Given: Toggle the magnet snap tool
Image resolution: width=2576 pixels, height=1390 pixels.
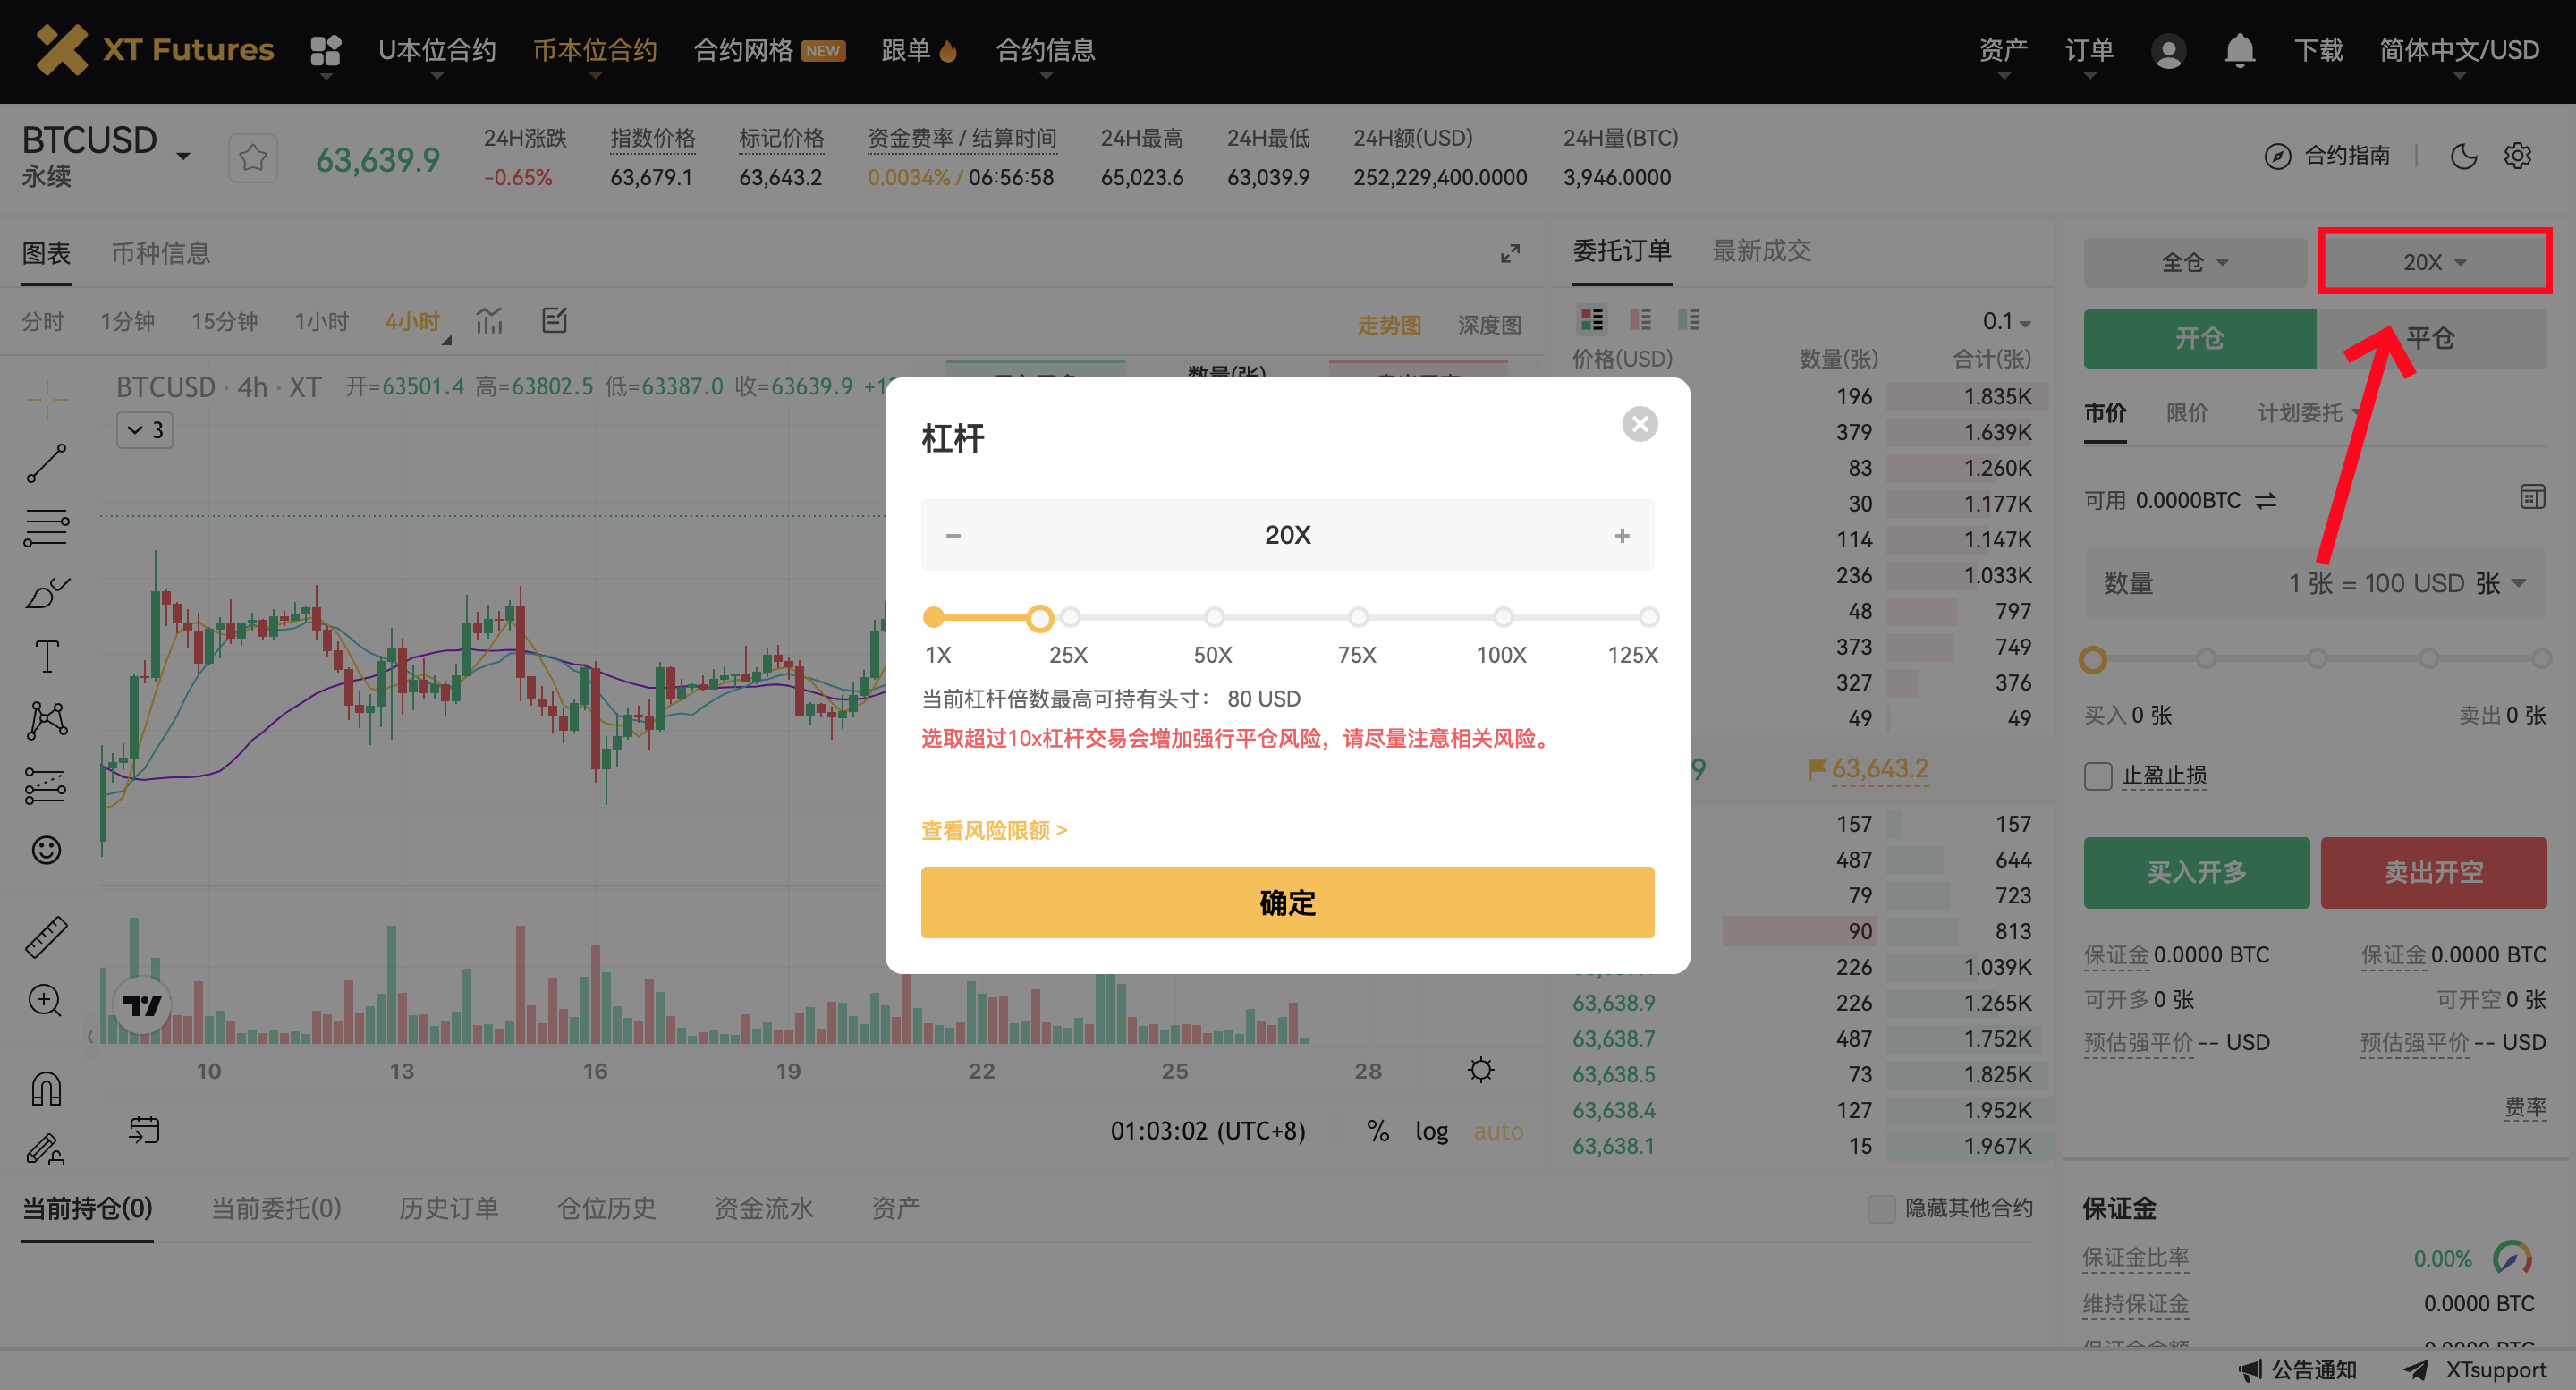Looking at the screenshot, I should (46, 1087).
